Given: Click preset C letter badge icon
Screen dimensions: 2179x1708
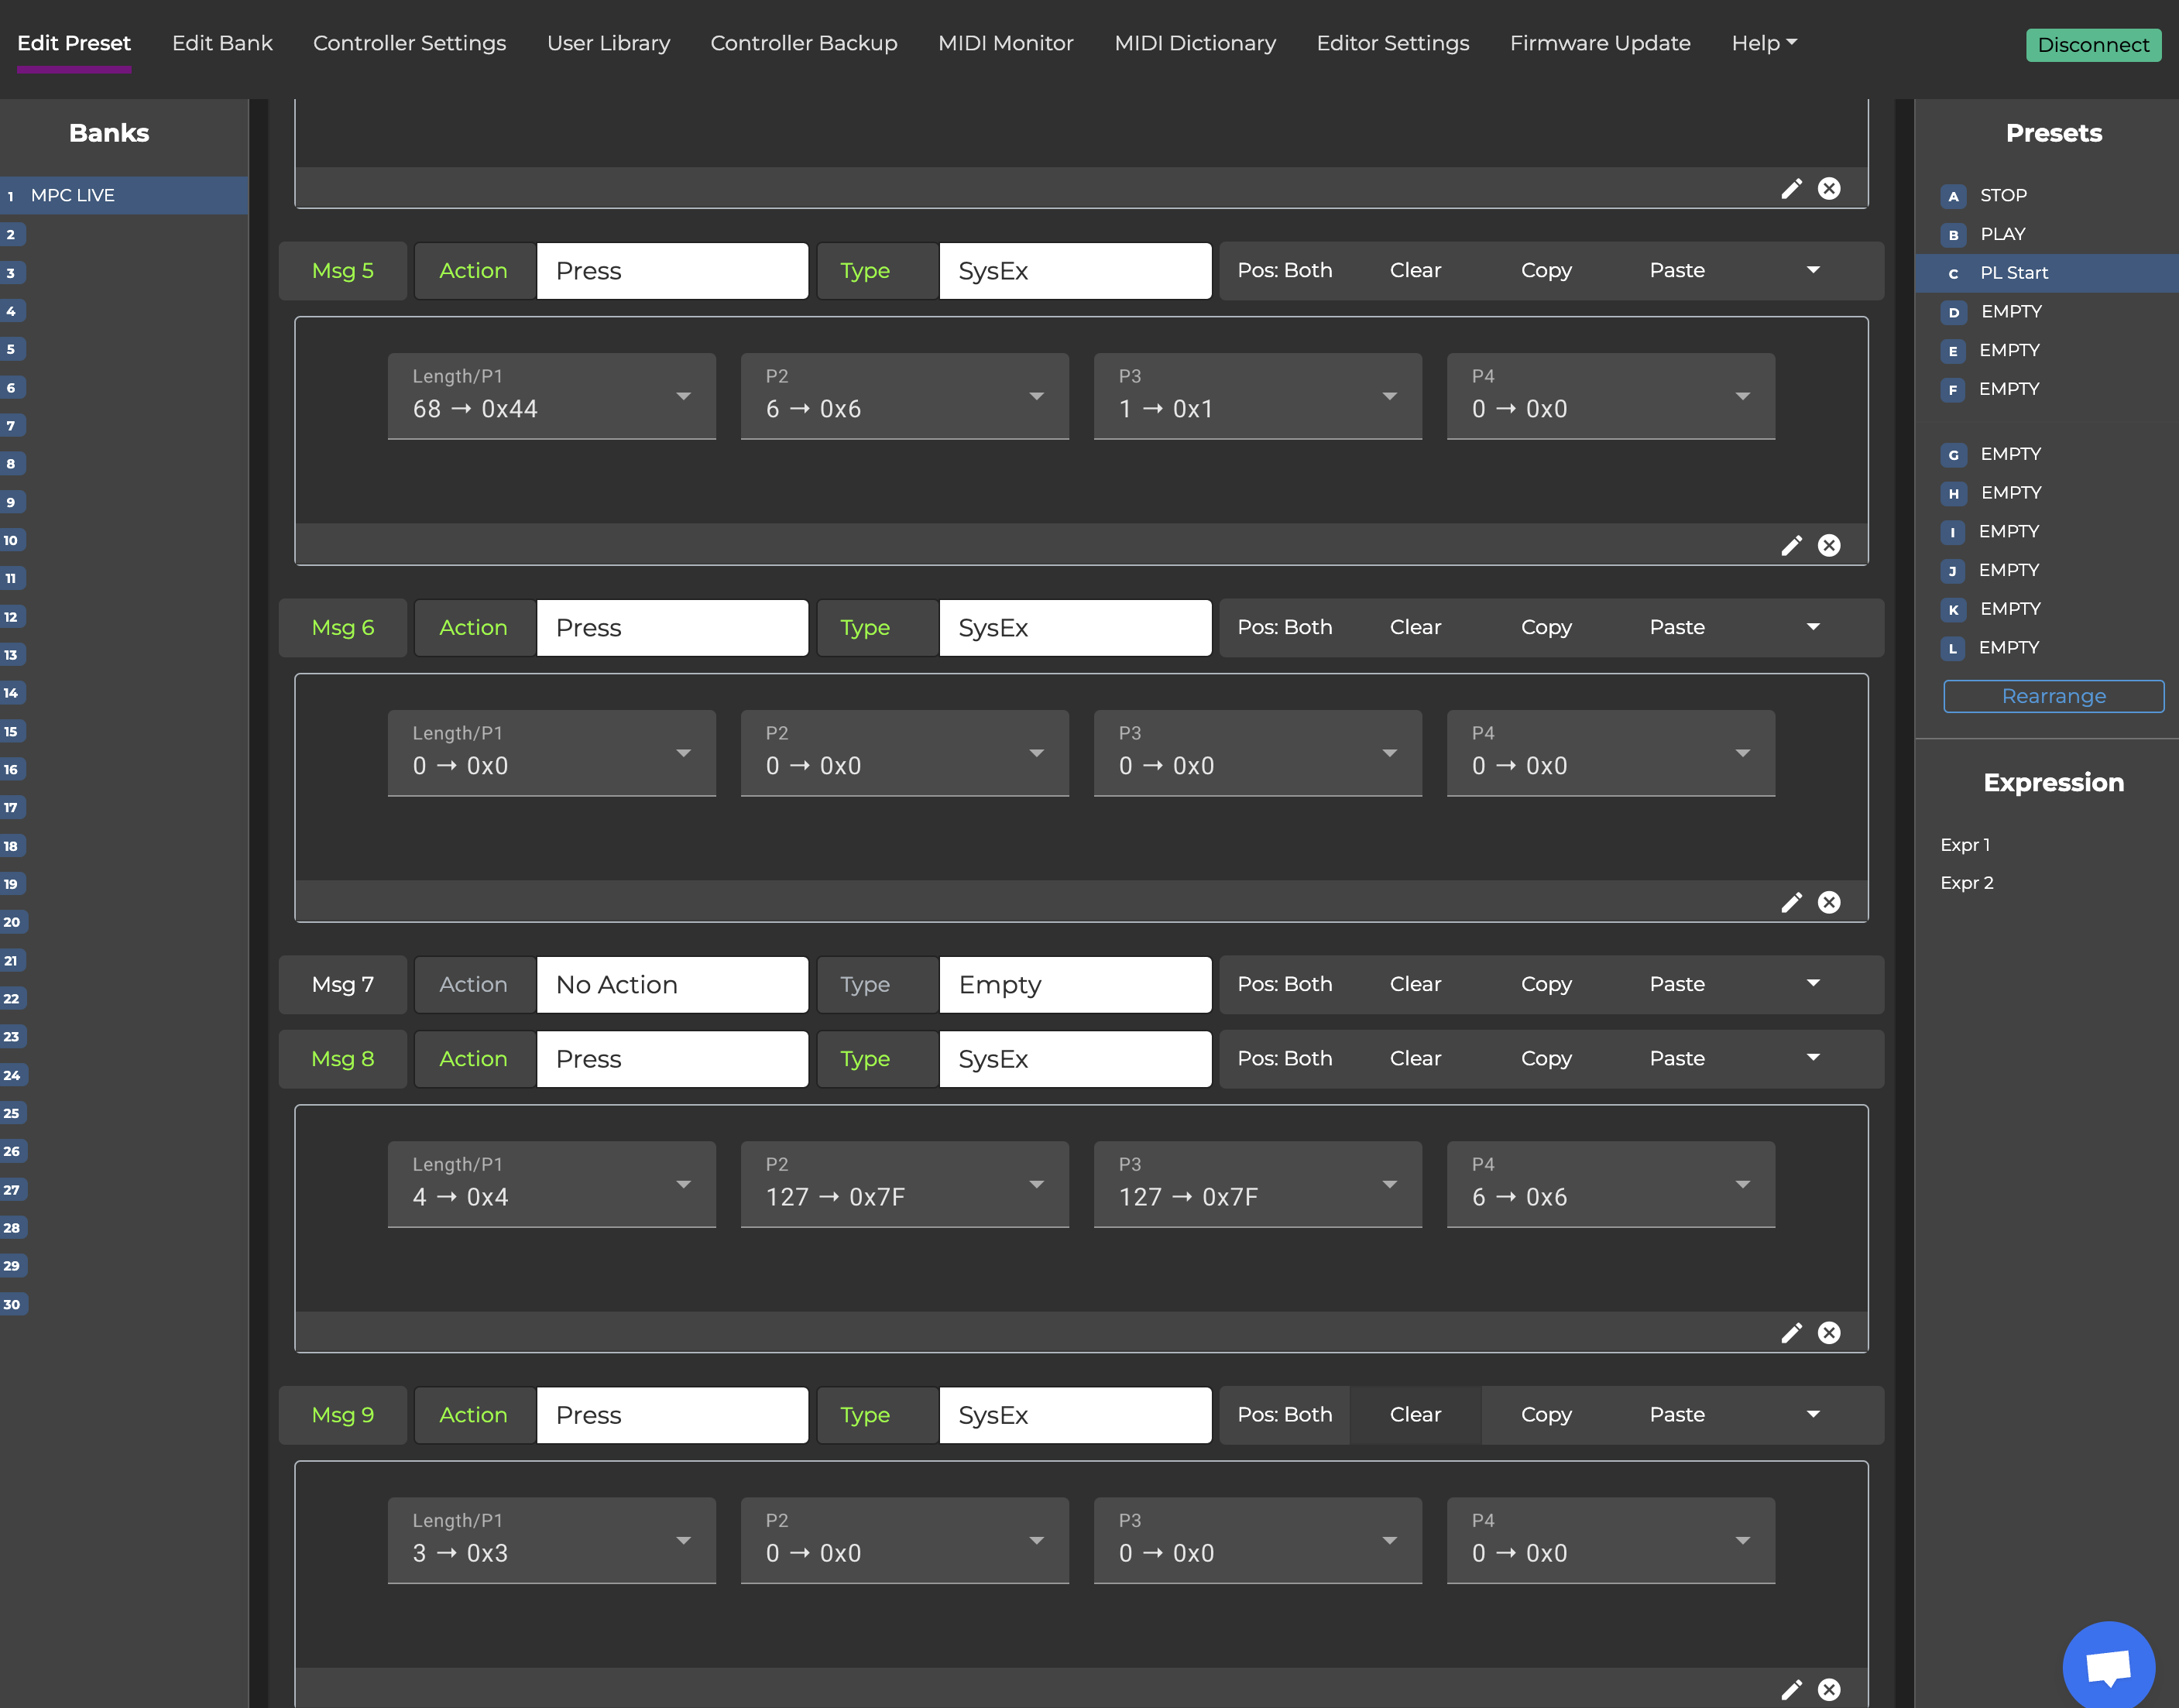Looking at the screenshot, I should (1953, 273).
